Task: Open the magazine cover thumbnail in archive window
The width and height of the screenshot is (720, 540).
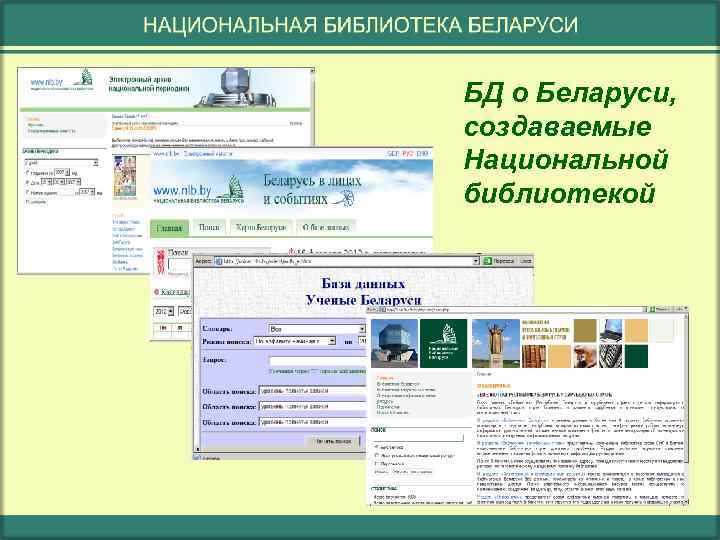Action: coord(125,177)
